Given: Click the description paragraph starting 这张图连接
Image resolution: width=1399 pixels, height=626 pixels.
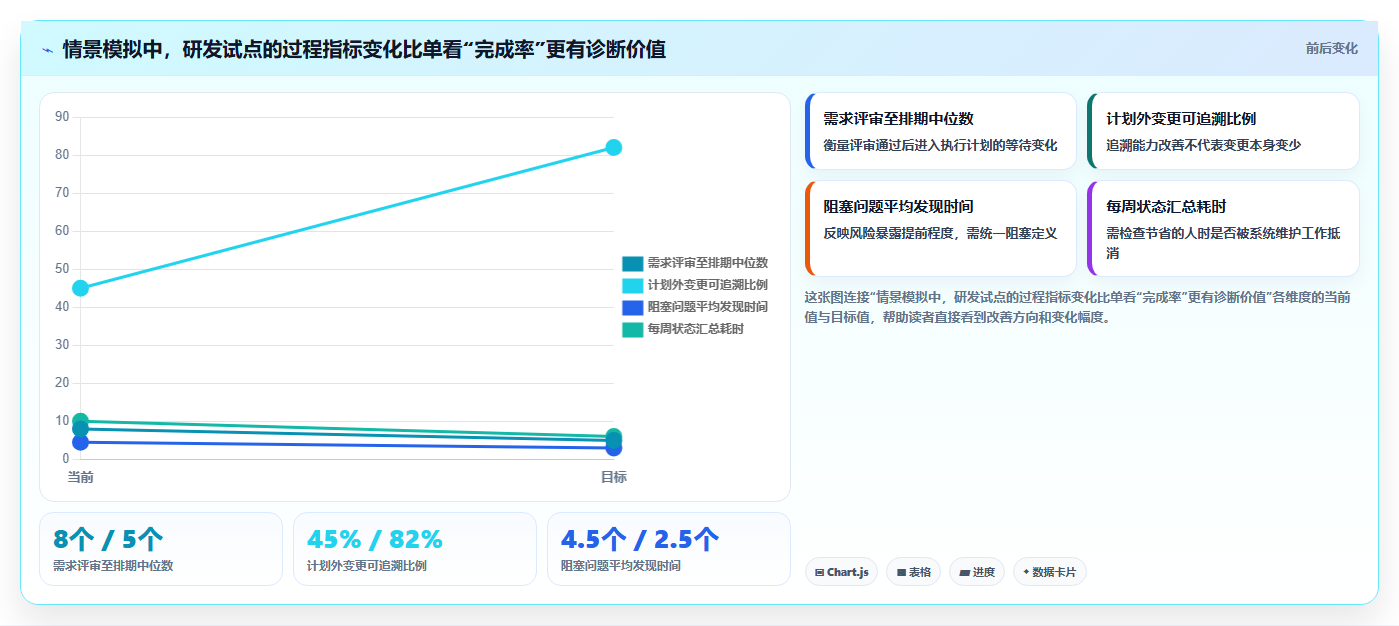Looking at the screenshot, I should tap(1079, 307).
